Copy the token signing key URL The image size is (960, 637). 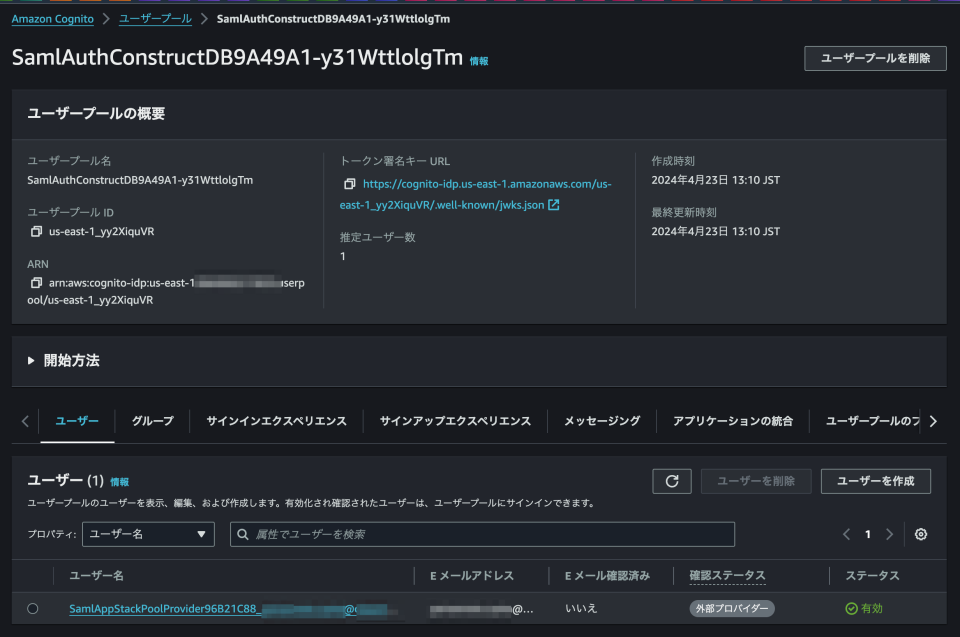point(350,184)
